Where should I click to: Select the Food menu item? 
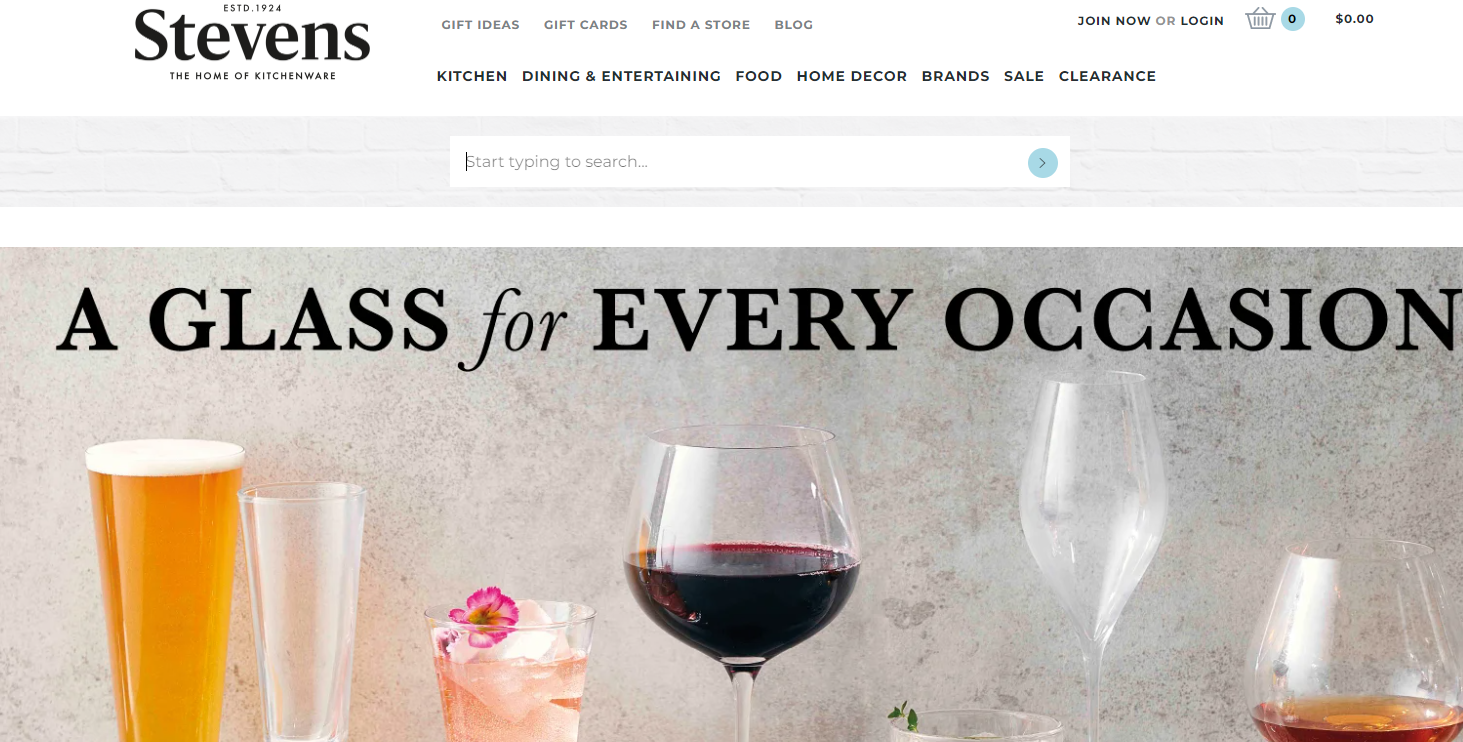coord(759,76)
